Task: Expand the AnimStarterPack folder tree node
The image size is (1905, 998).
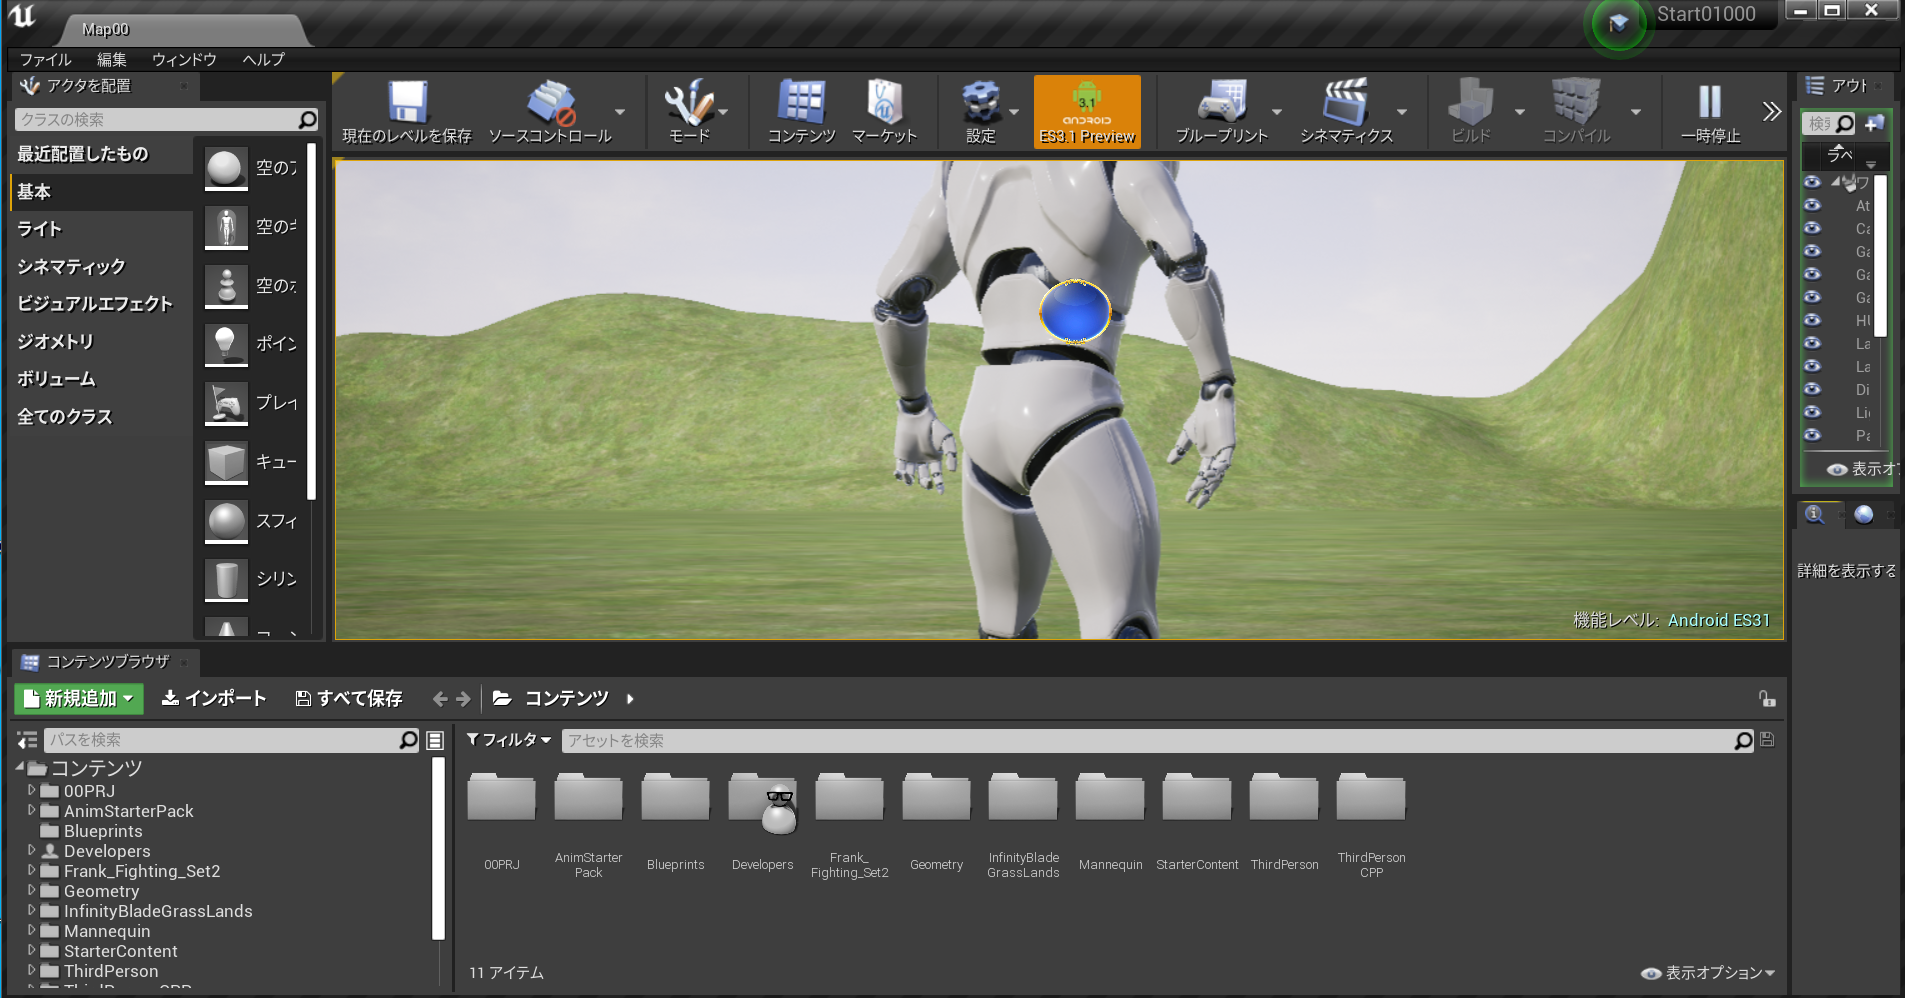Action: pyautogui.click(x=31, y=810)
